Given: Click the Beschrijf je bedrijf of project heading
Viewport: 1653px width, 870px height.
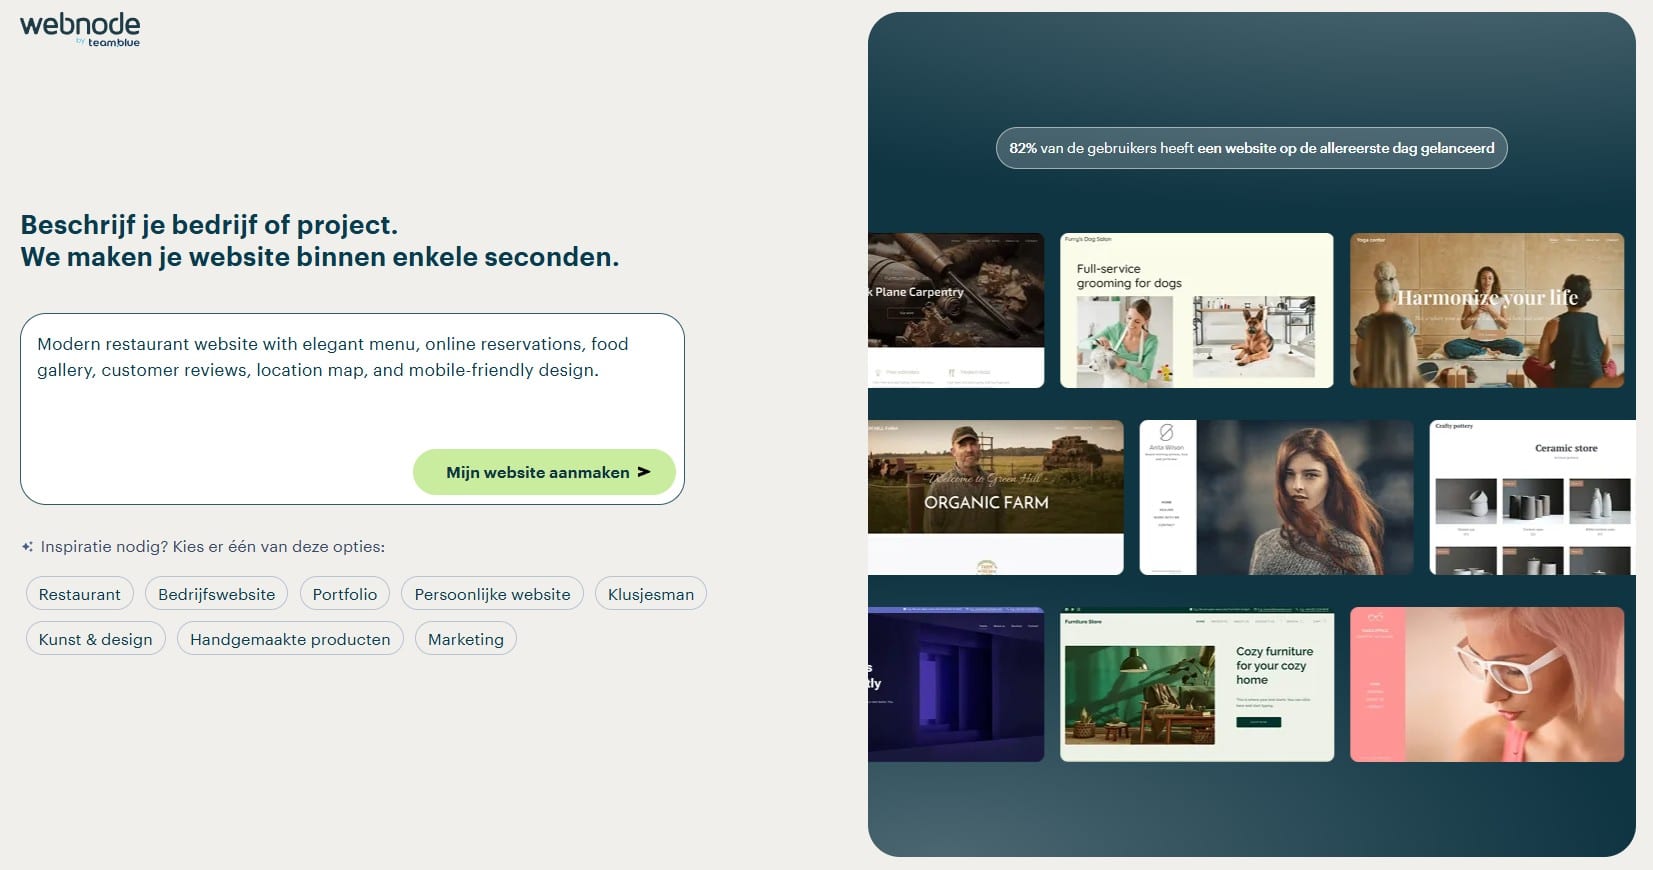Looking at the screenshot, I should (320, 241).
